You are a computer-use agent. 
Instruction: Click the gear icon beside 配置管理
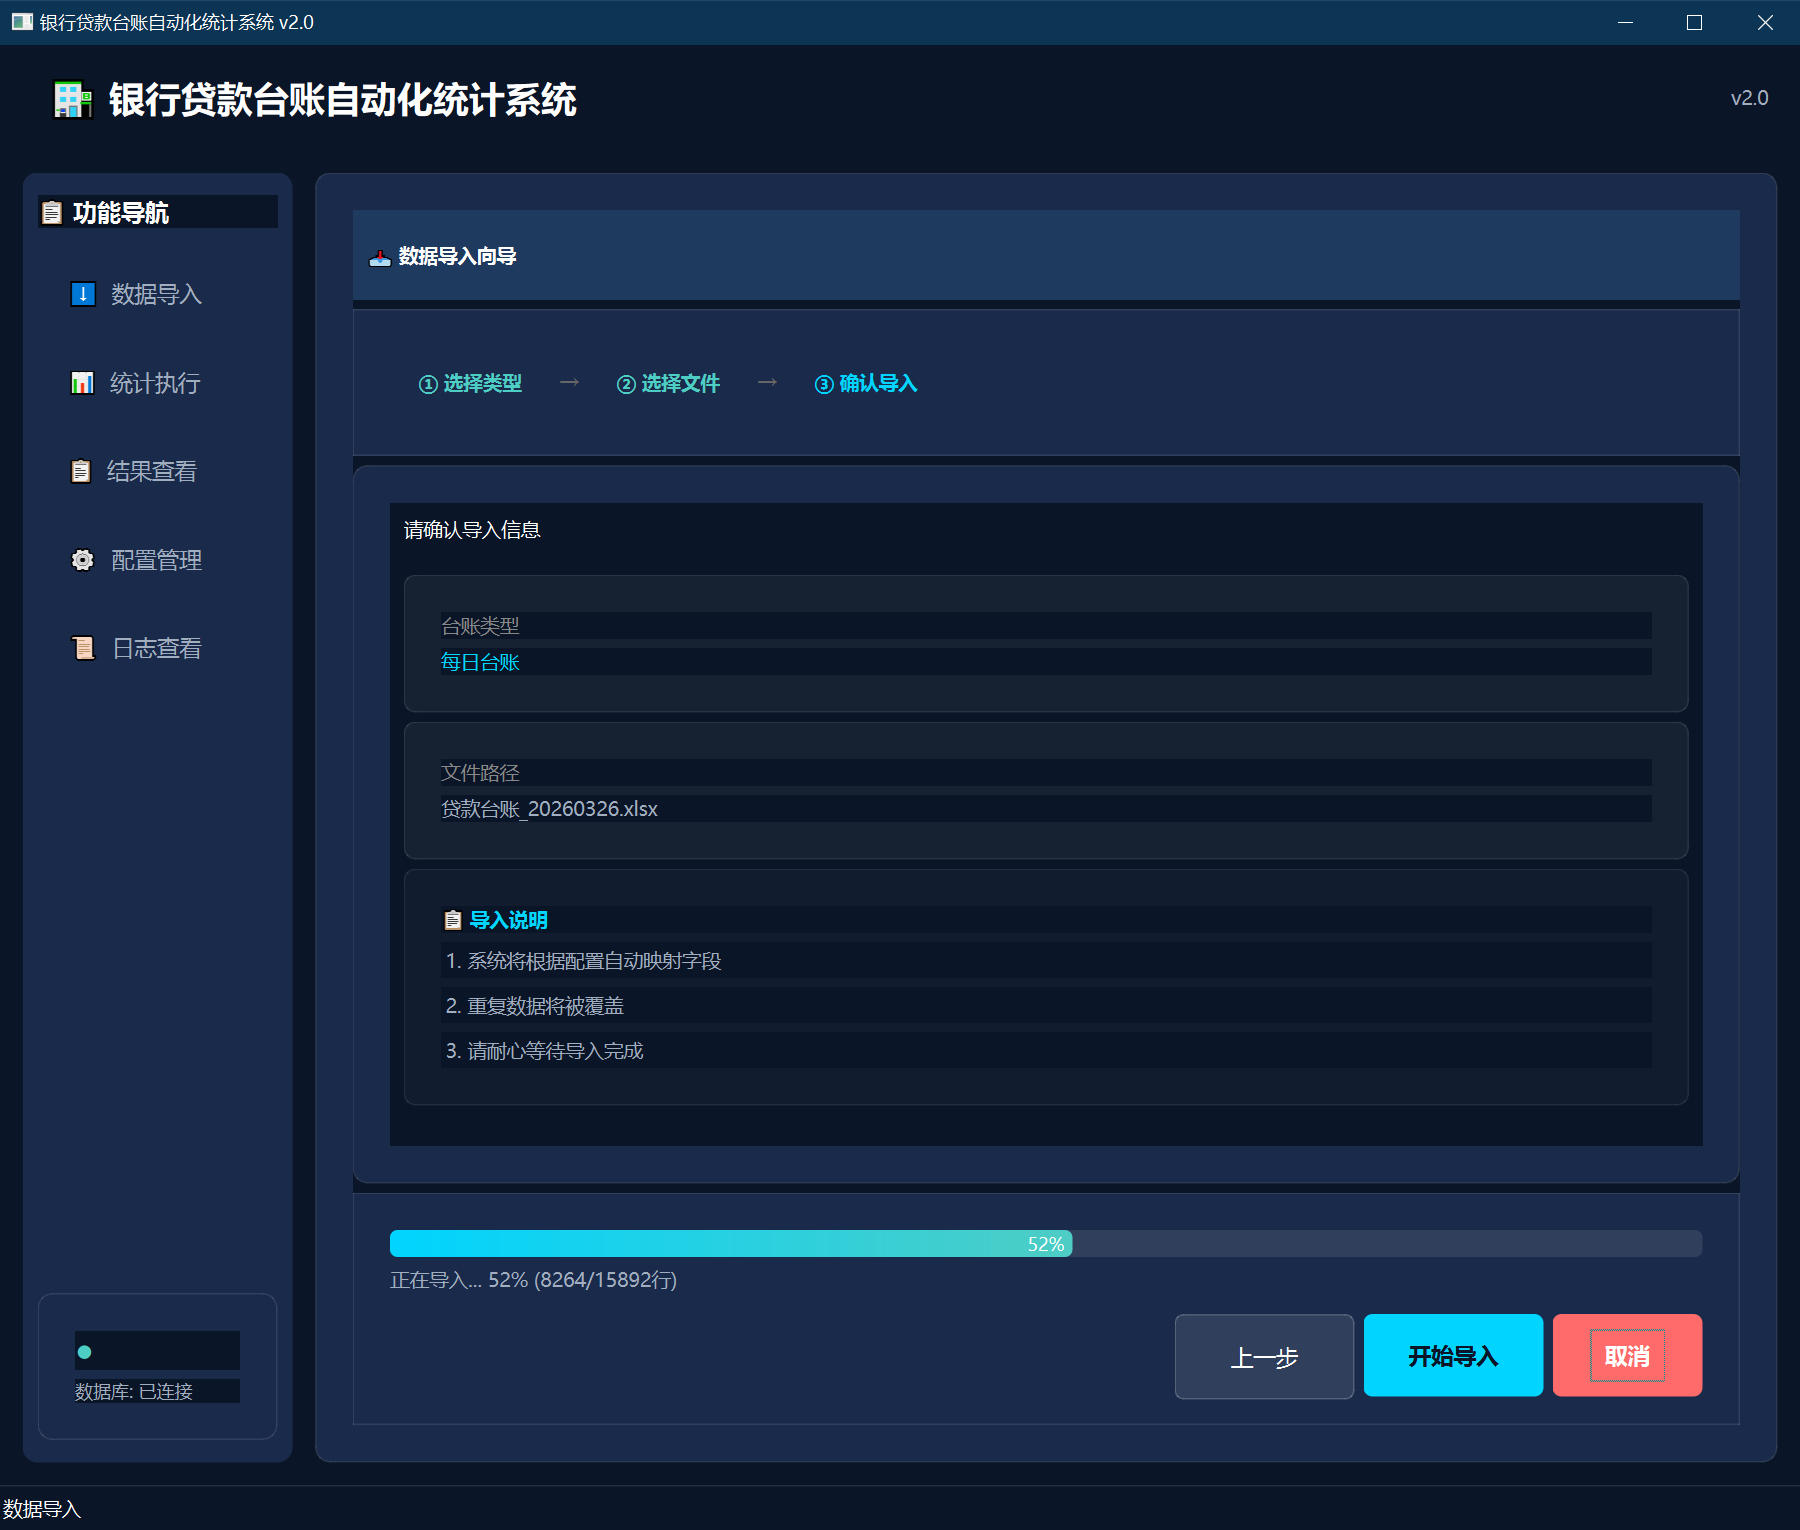pos(83,560)
